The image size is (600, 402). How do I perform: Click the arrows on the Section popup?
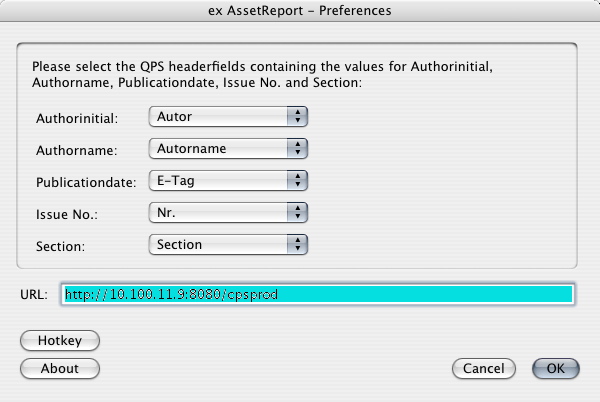(297, 245)
